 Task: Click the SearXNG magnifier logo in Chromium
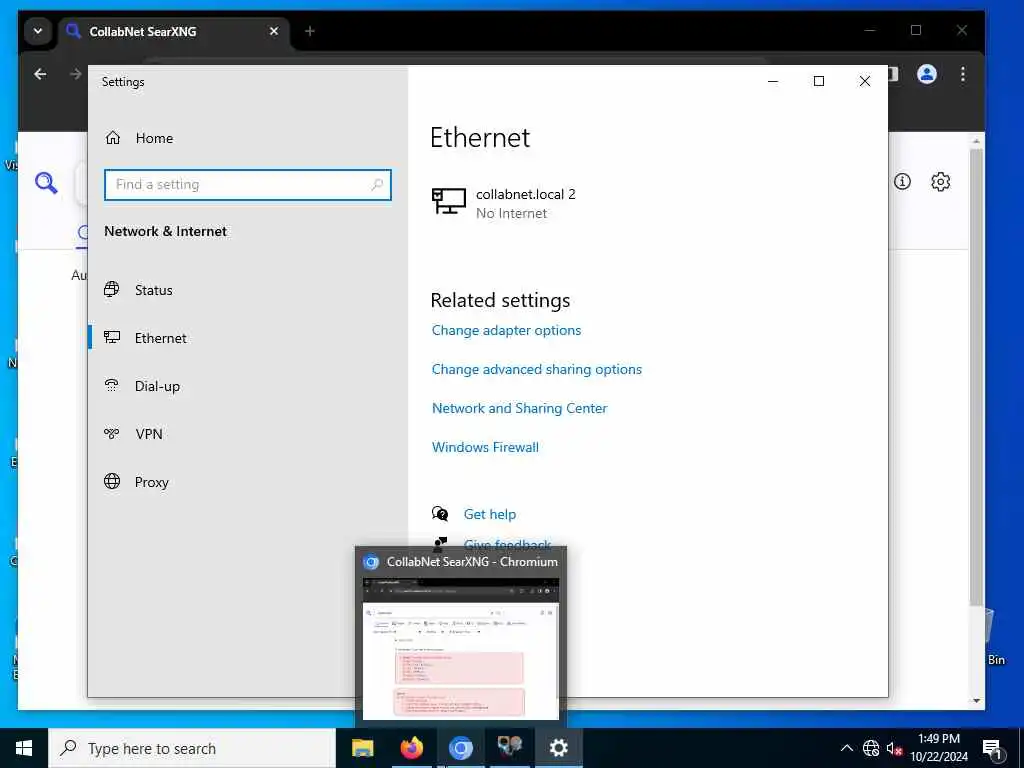click(46, 183)
